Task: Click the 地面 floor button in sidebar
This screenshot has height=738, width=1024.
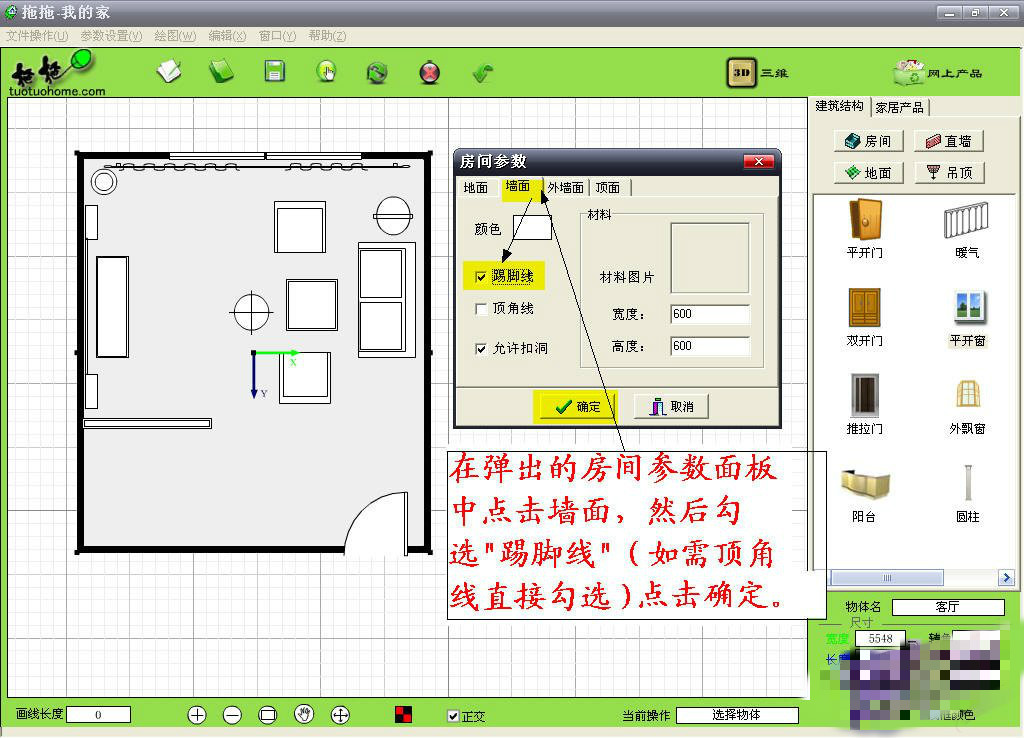Action: 869,172
